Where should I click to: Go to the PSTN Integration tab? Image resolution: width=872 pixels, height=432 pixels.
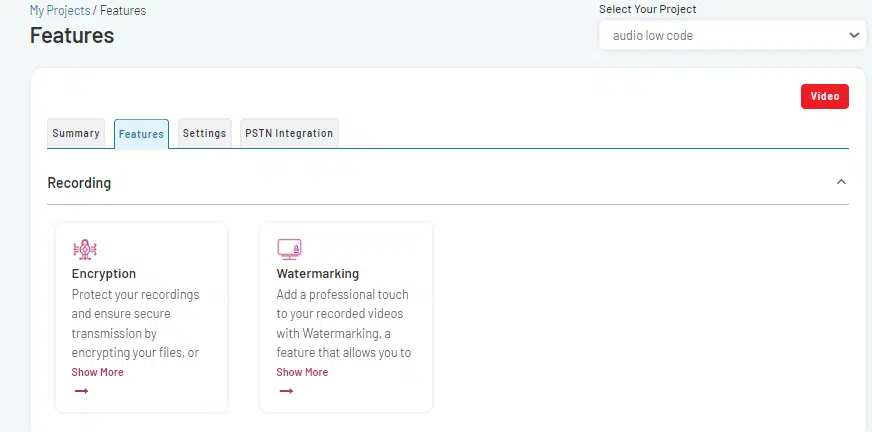pyautogui.click(x=289, y=133)
